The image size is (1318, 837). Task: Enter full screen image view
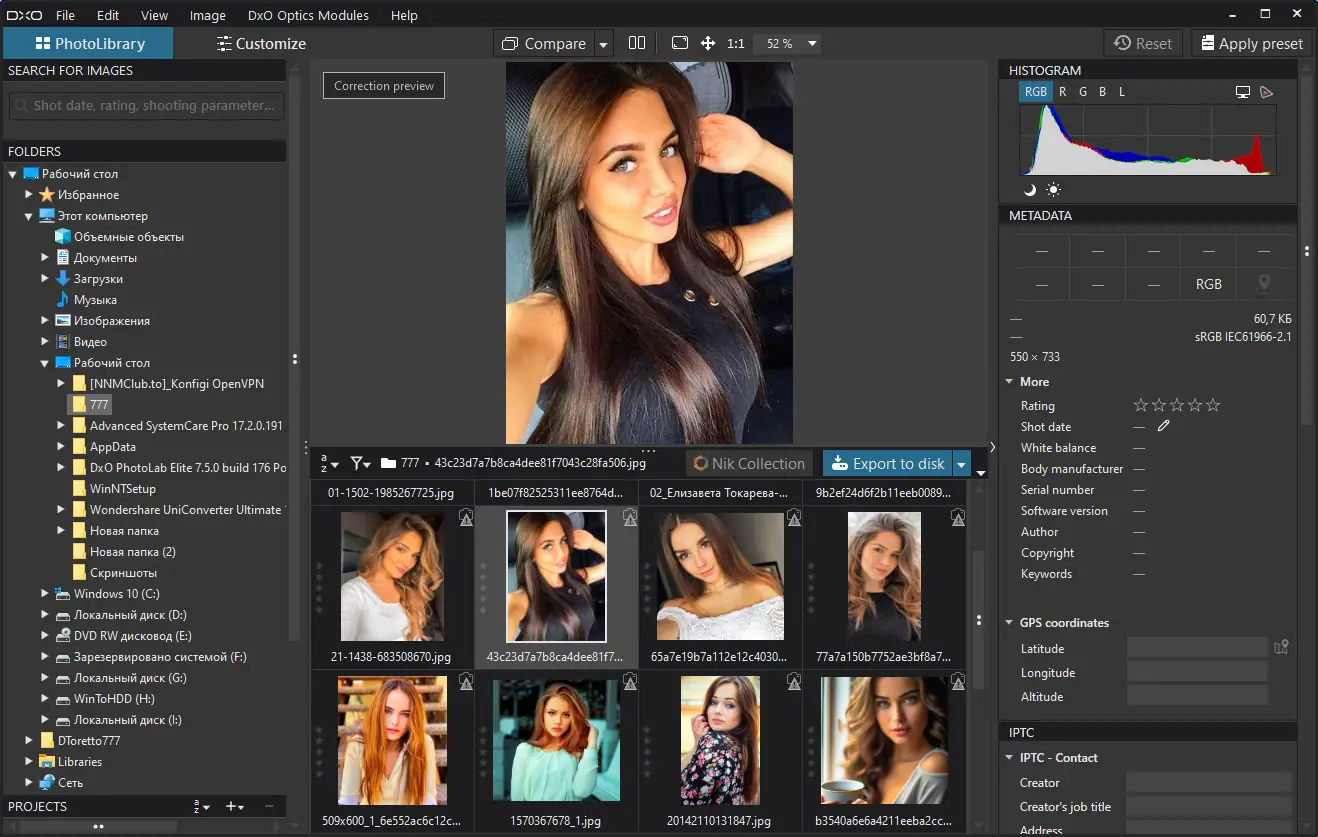click(679, 43)
